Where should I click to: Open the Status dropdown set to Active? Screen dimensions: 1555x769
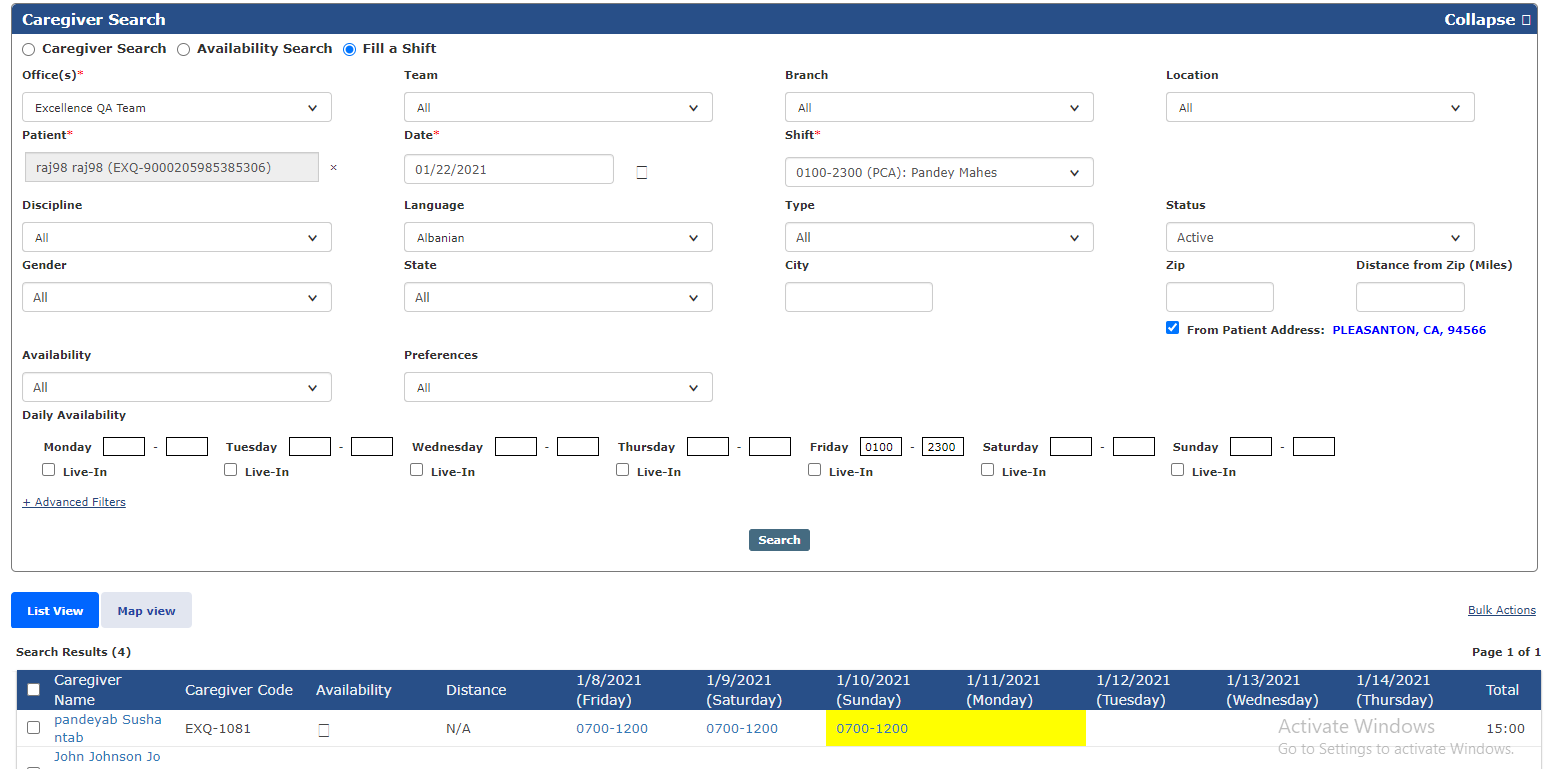[1319, 238]
